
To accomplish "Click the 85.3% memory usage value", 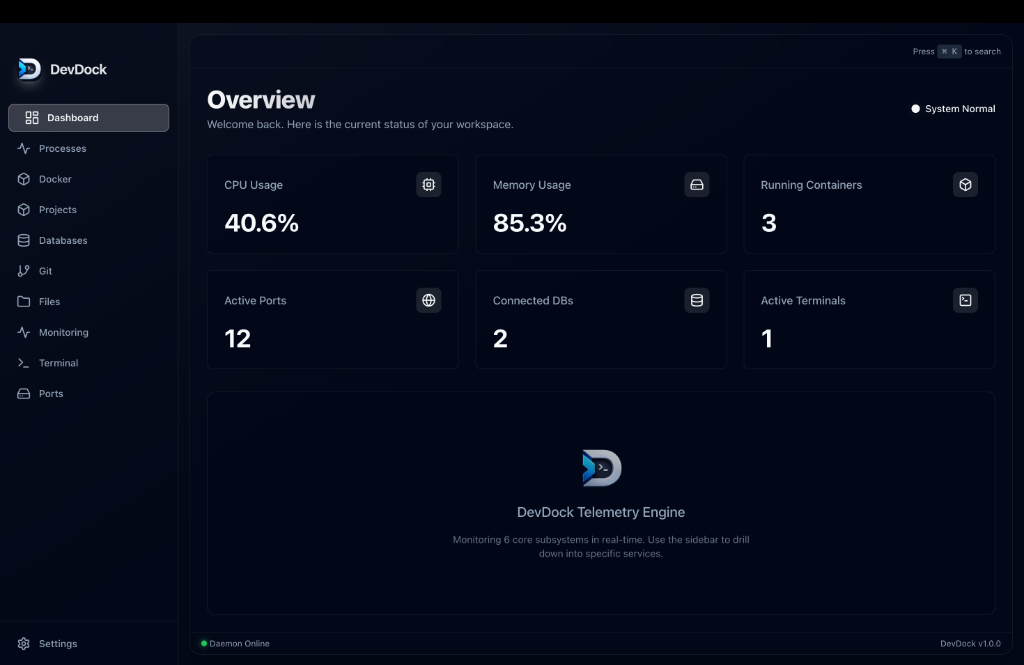I will pos(530,223).
